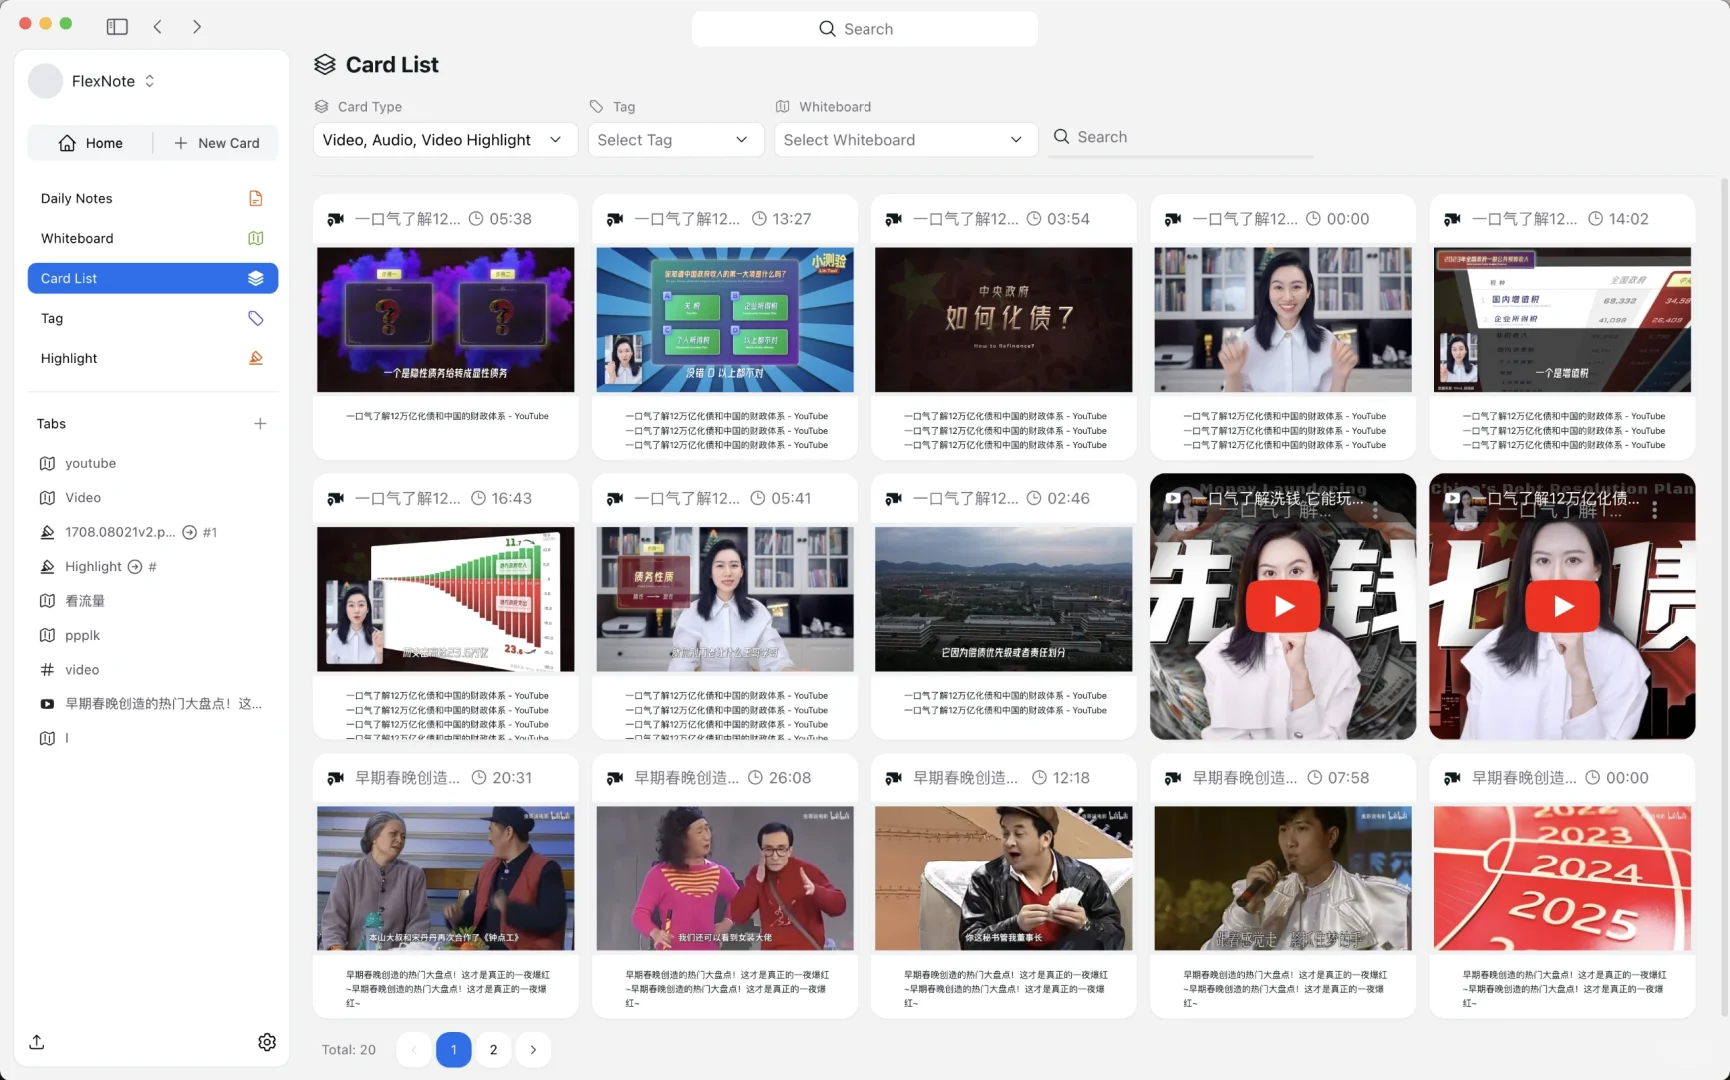Click the 'Card List' page heading
1730x1080 pixels.
[x=392, y=65]
